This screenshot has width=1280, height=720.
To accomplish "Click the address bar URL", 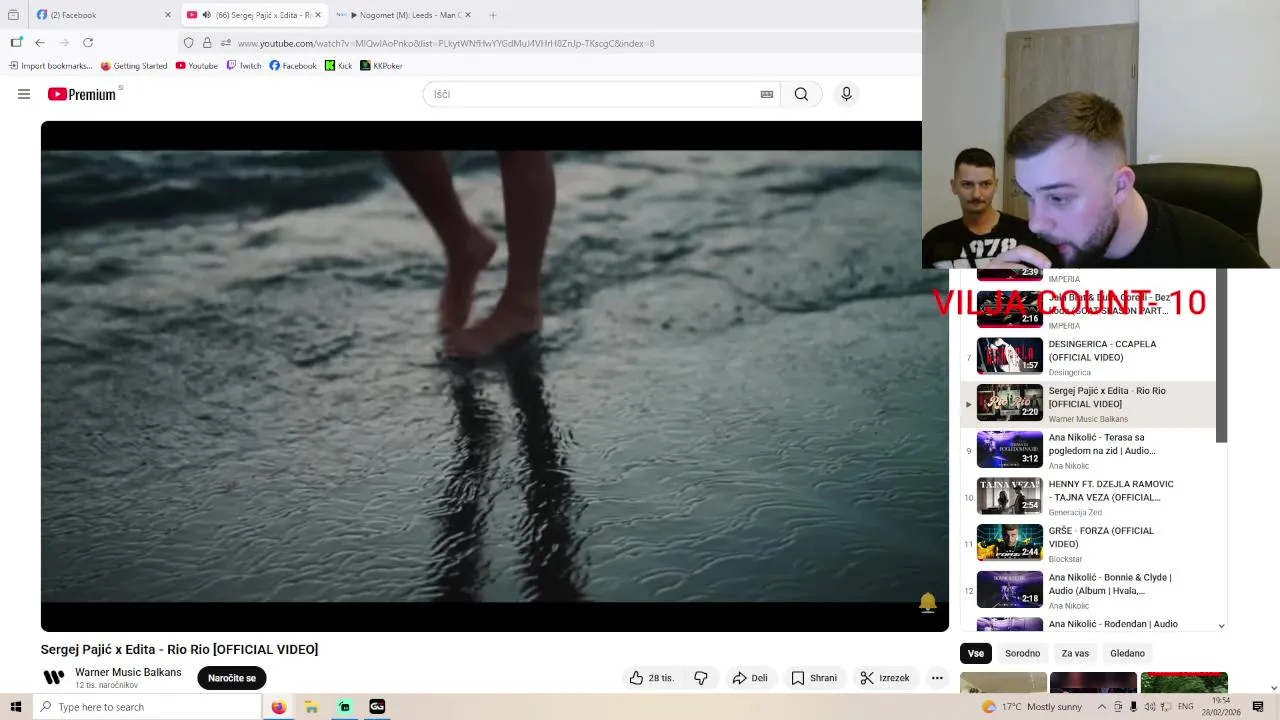I will pyautogui.click(x=446, y=43).
